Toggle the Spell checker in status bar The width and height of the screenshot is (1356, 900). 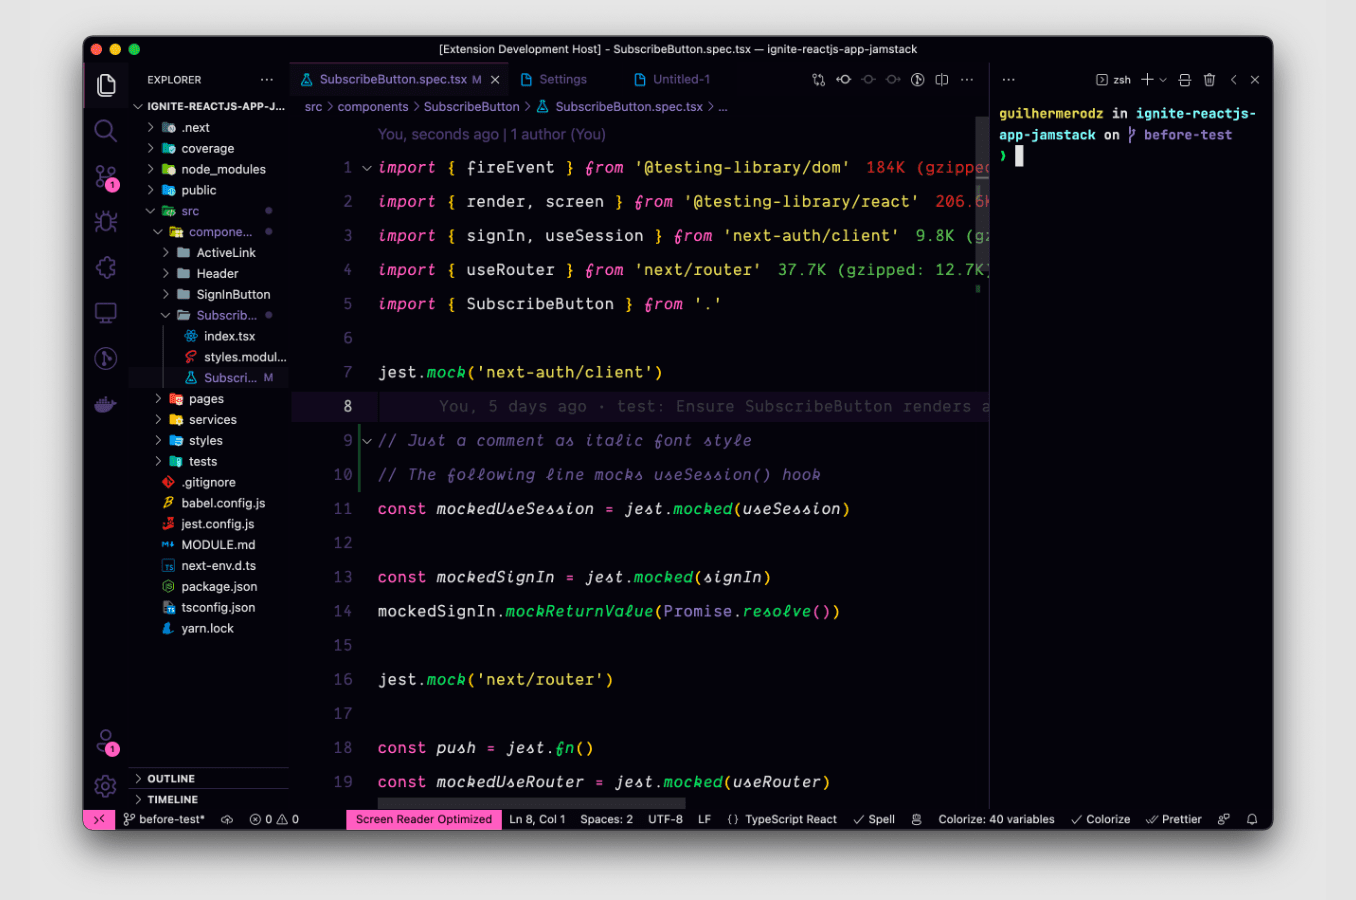pyautogui.click(x=873, y=819)
